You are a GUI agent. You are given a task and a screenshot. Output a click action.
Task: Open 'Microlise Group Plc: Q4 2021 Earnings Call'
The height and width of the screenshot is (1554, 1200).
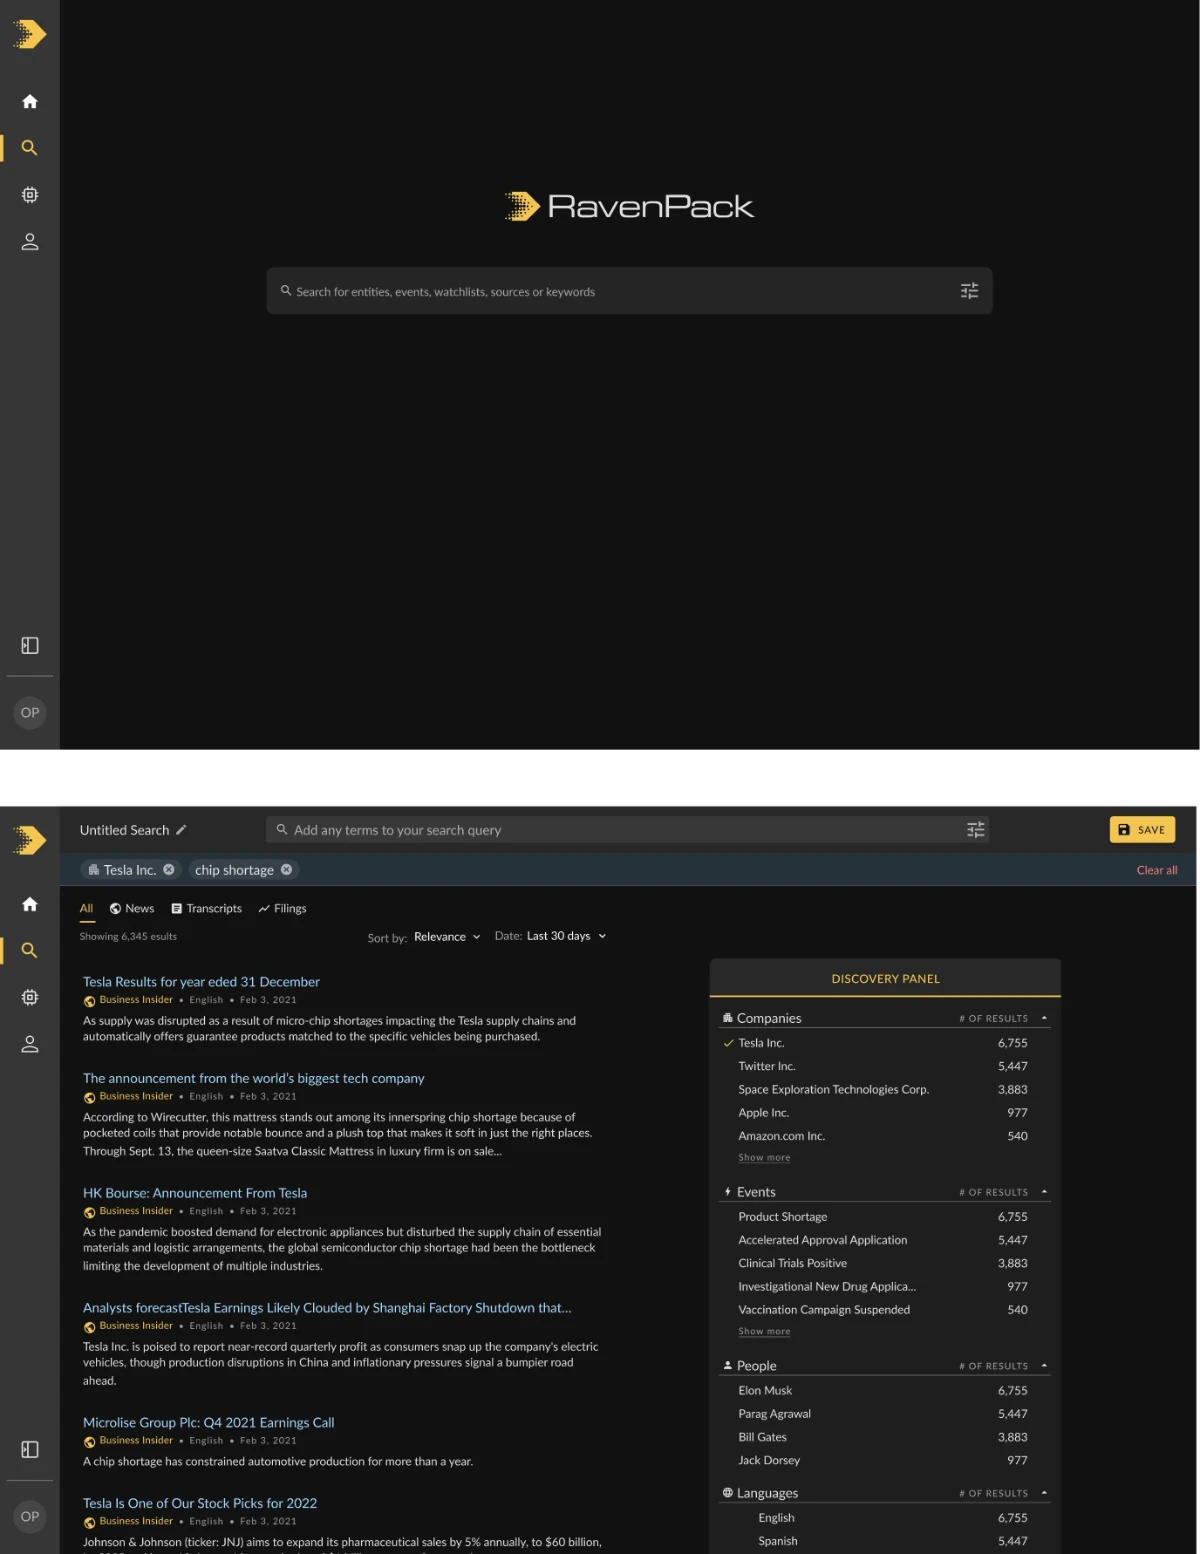pyautogui.click(x=208, y=1423)
